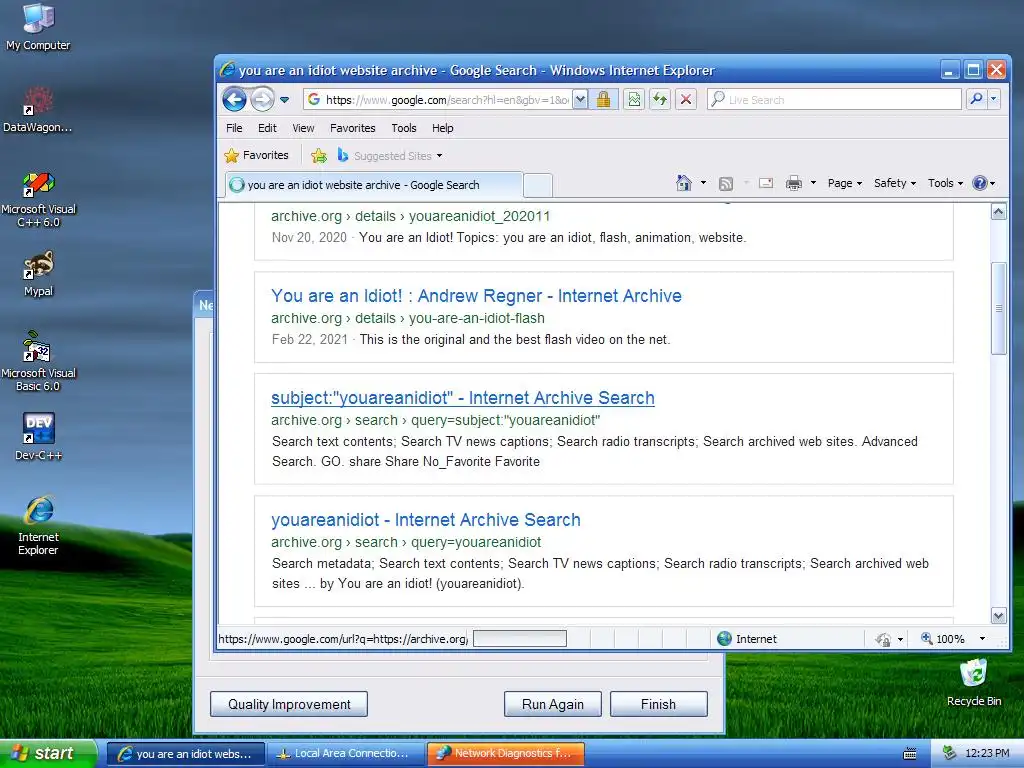Expand zoom level dropdown arrow

[982, 639]
